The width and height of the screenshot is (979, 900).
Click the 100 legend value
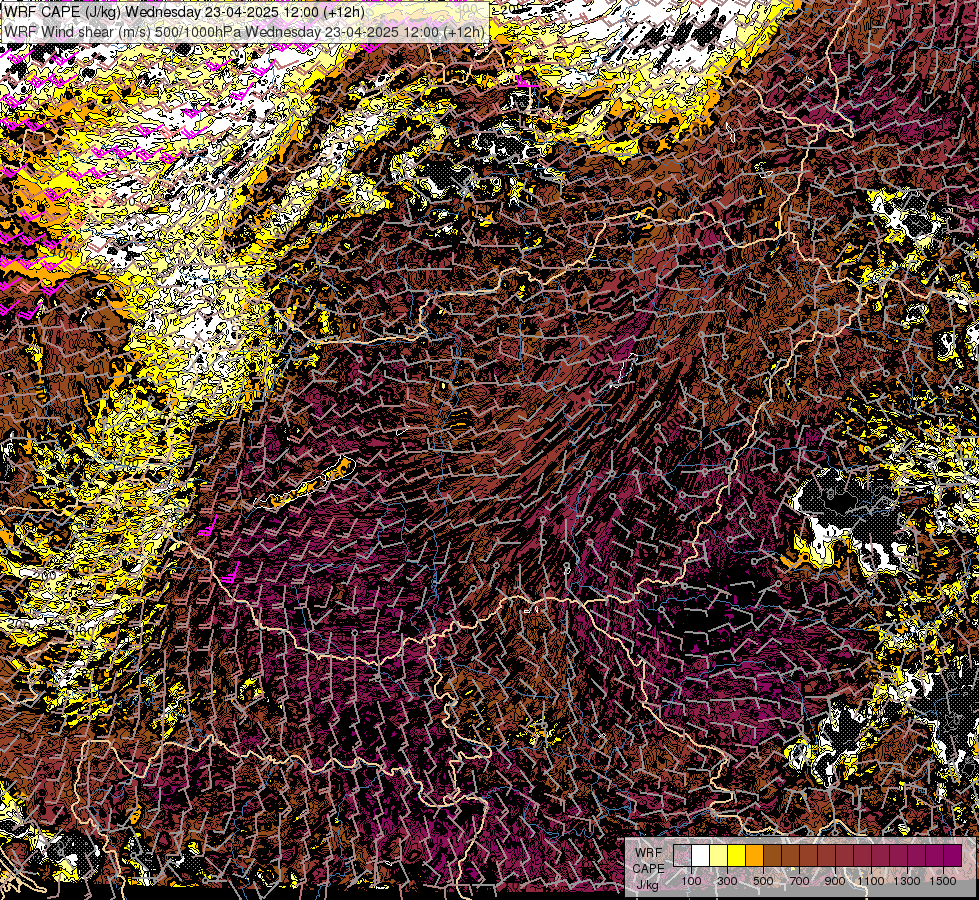tap(691, 881)
